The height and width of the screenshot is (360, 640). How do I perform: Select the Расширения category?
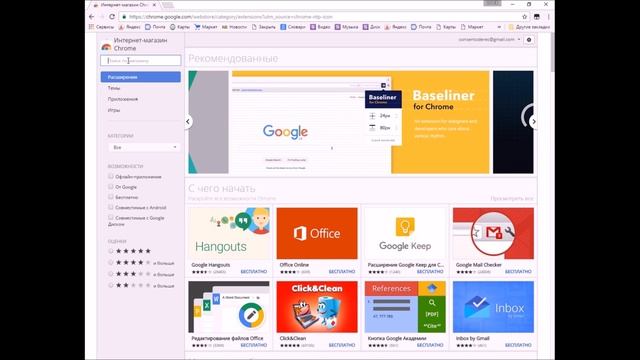(141, 77)
